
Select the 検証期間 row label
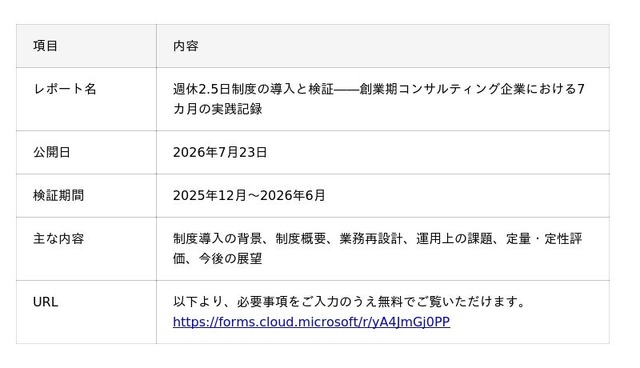(x=58, y=195)
